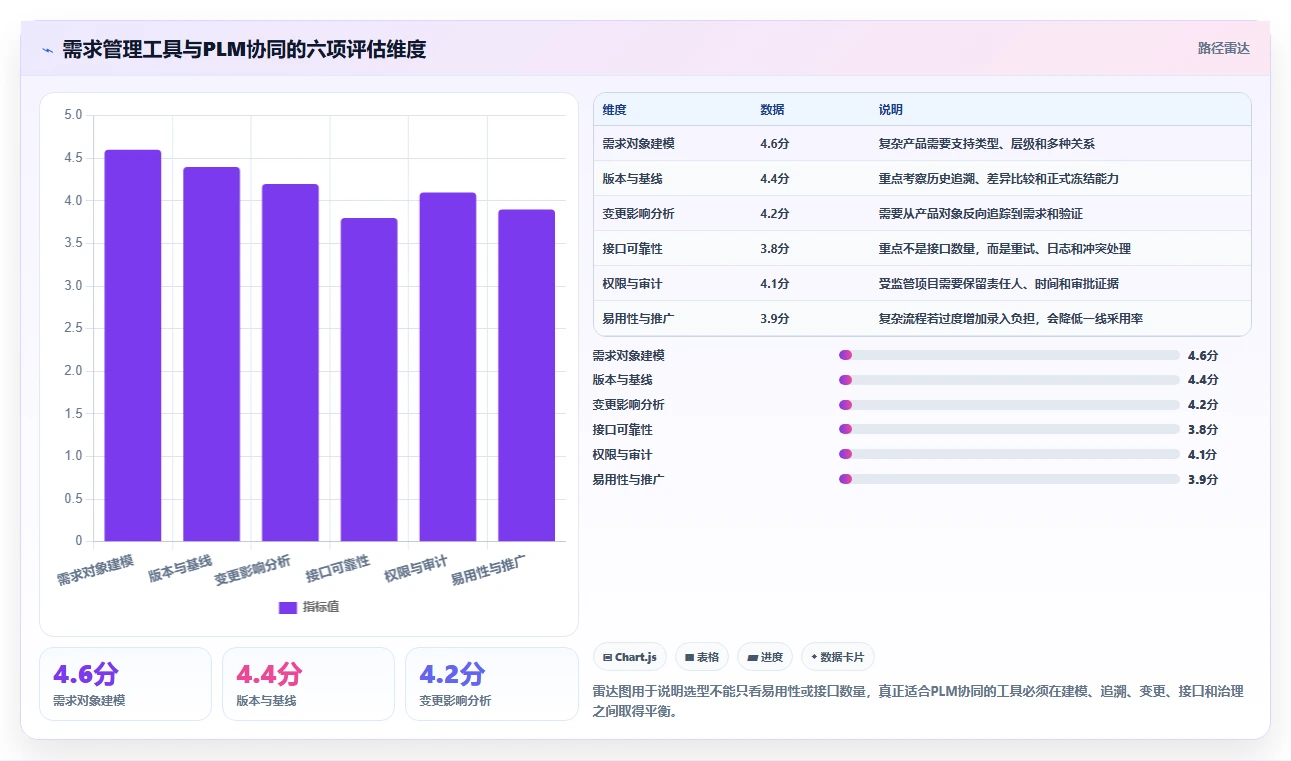The image size is (1291, 761).
Task: Click table cell 权限与审计
Action: click(633, 284)
